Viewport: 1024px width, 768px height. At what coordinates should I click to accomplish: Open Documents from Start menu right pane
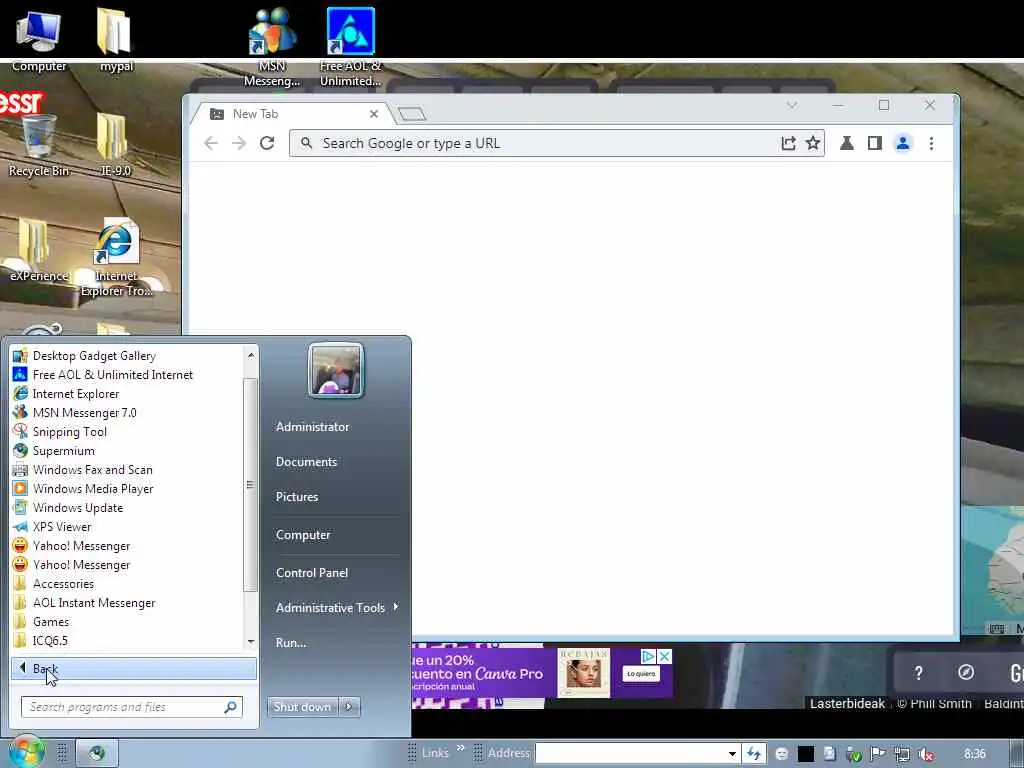click(306, 462)
